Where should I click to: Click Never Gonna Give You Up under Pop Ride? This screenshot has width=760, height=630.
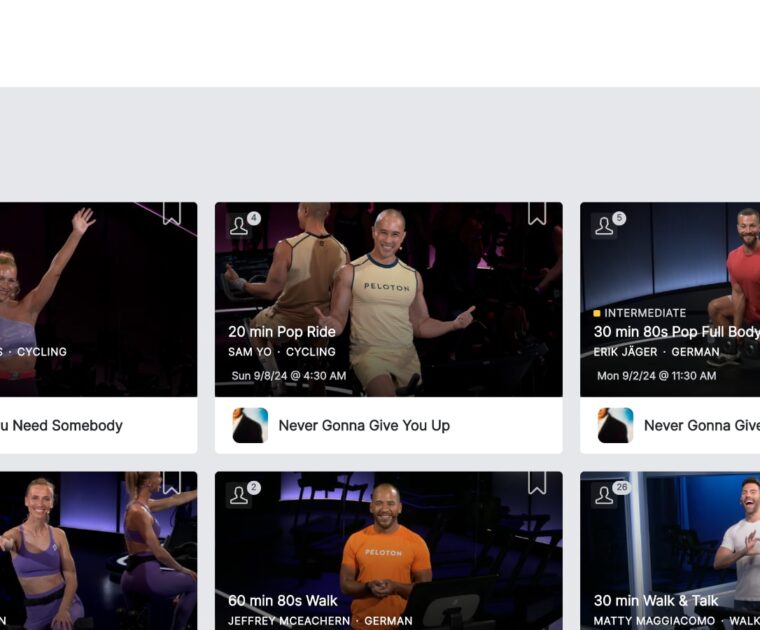click(364, 425)
